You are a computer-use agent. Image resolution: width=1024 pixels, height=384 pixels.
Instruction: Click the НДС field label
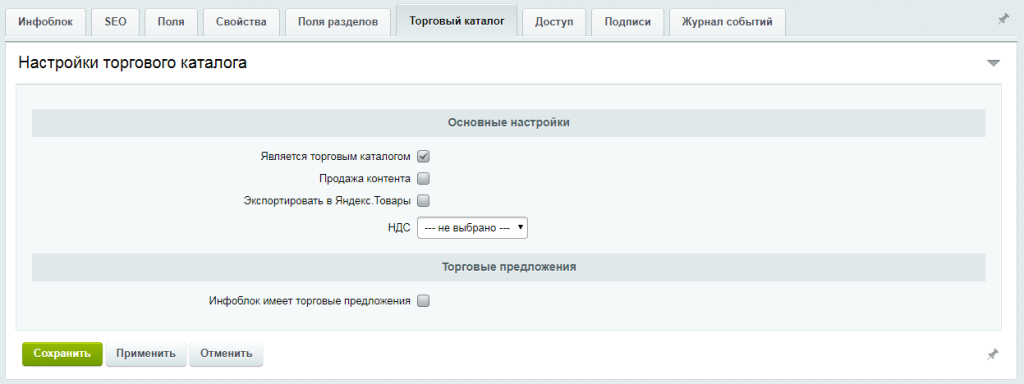click(399, 228)
